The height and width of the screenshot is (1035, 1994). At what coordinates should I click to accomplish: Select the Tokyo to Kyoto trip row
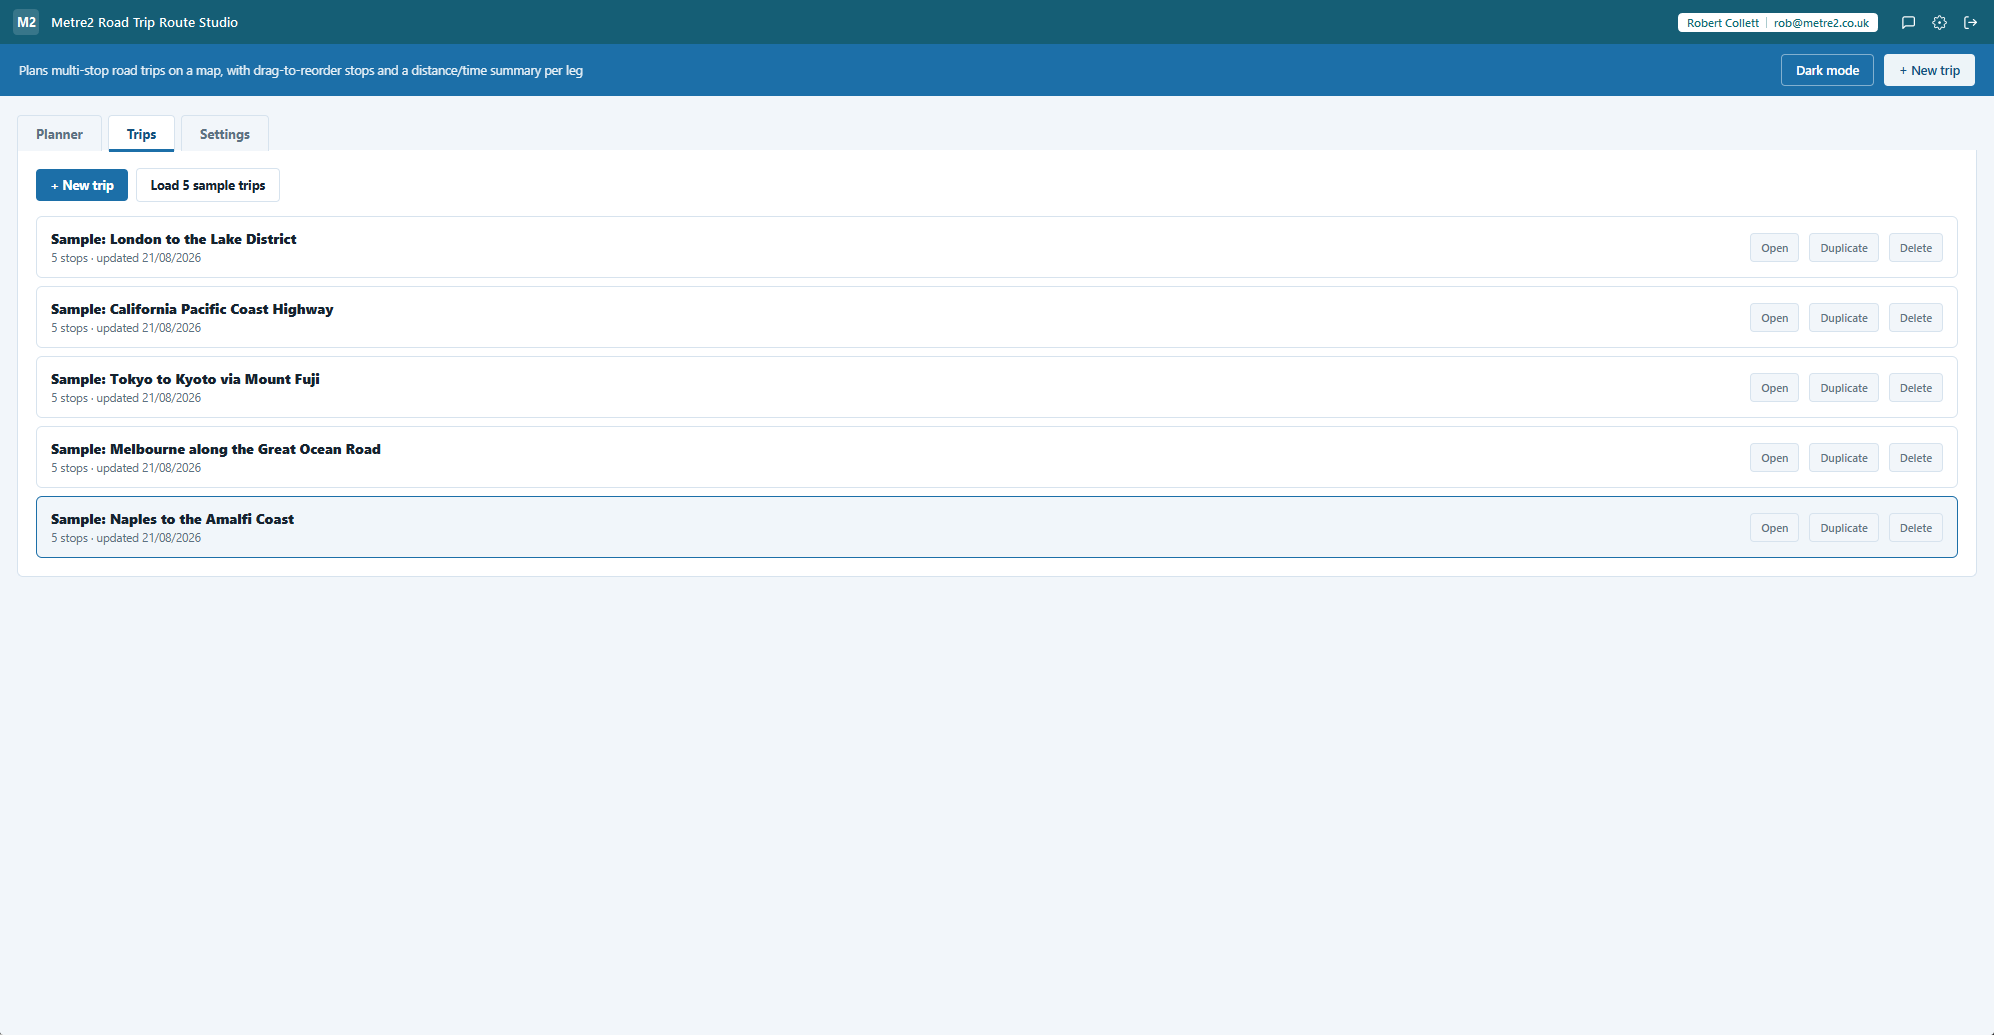tap(996, 387)
